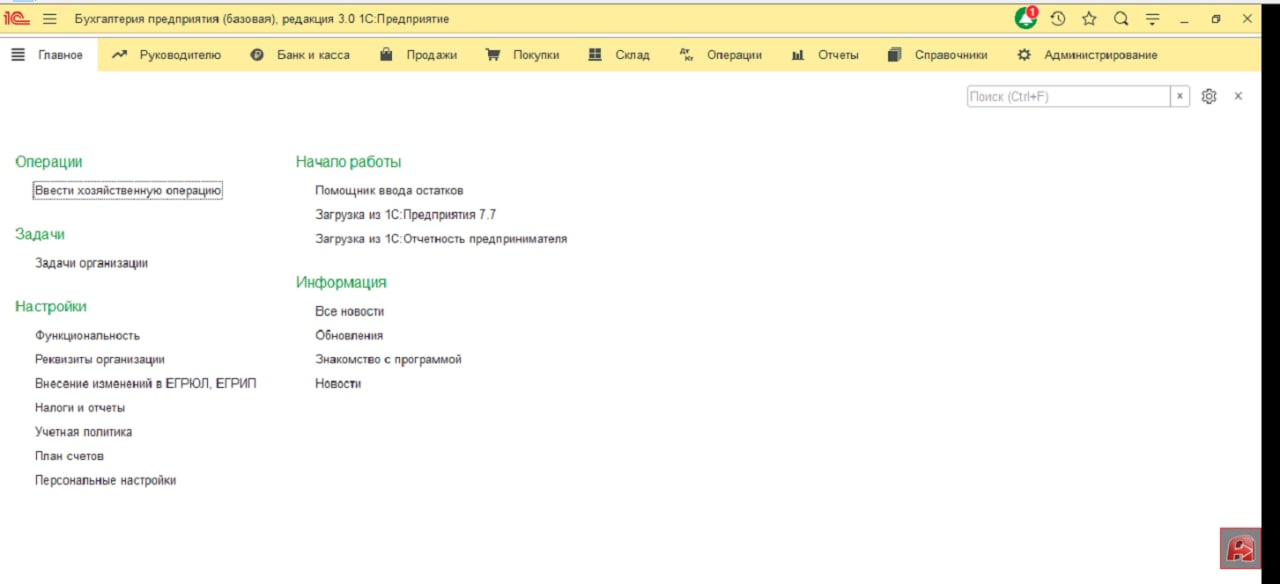Open the Руководителю section
Screen dimensions: 1280x584
pyautogui.click(x=180, y=55)
